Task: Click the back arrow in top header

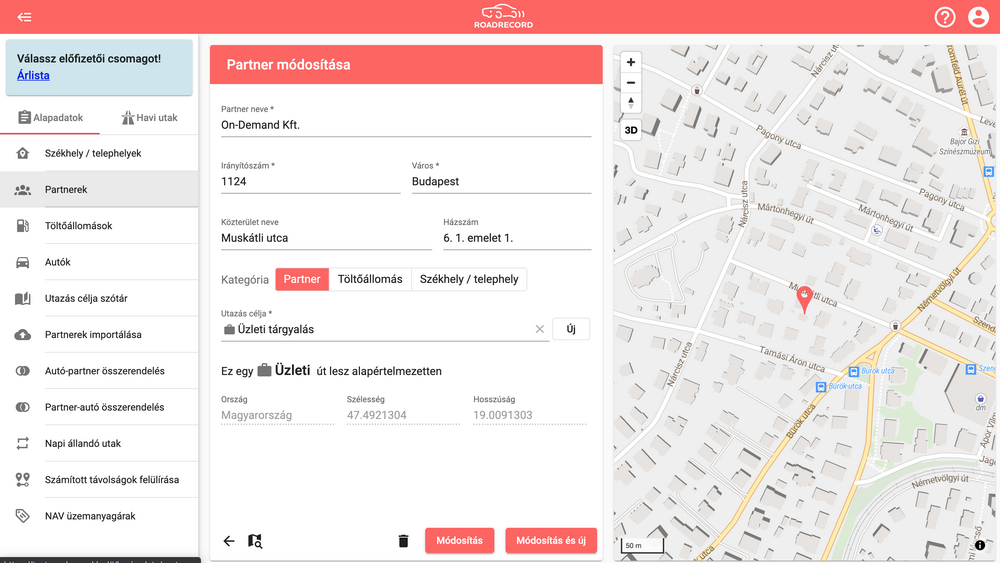Action: [x=24, y=17]
